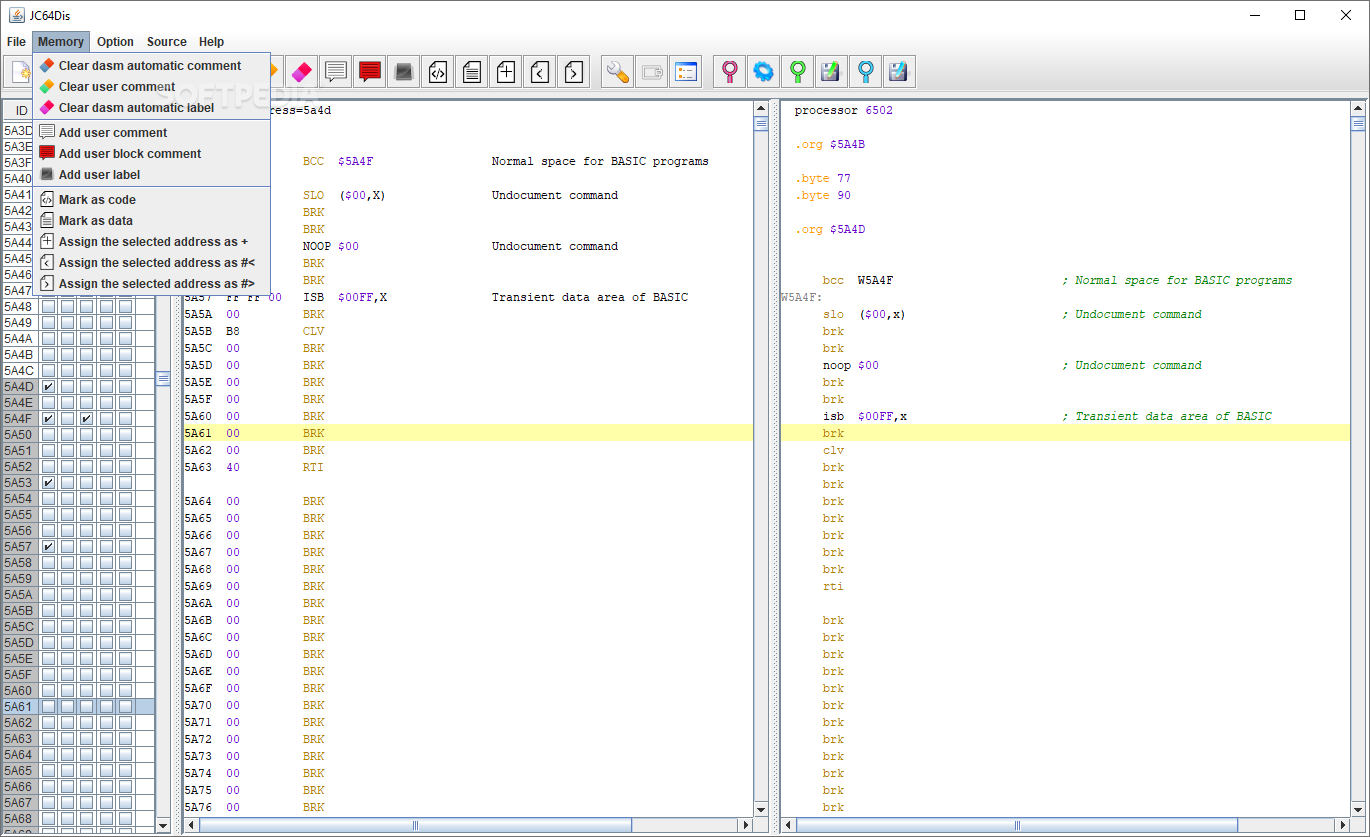Click the processor 6502 line in source pane

(844, 110)
